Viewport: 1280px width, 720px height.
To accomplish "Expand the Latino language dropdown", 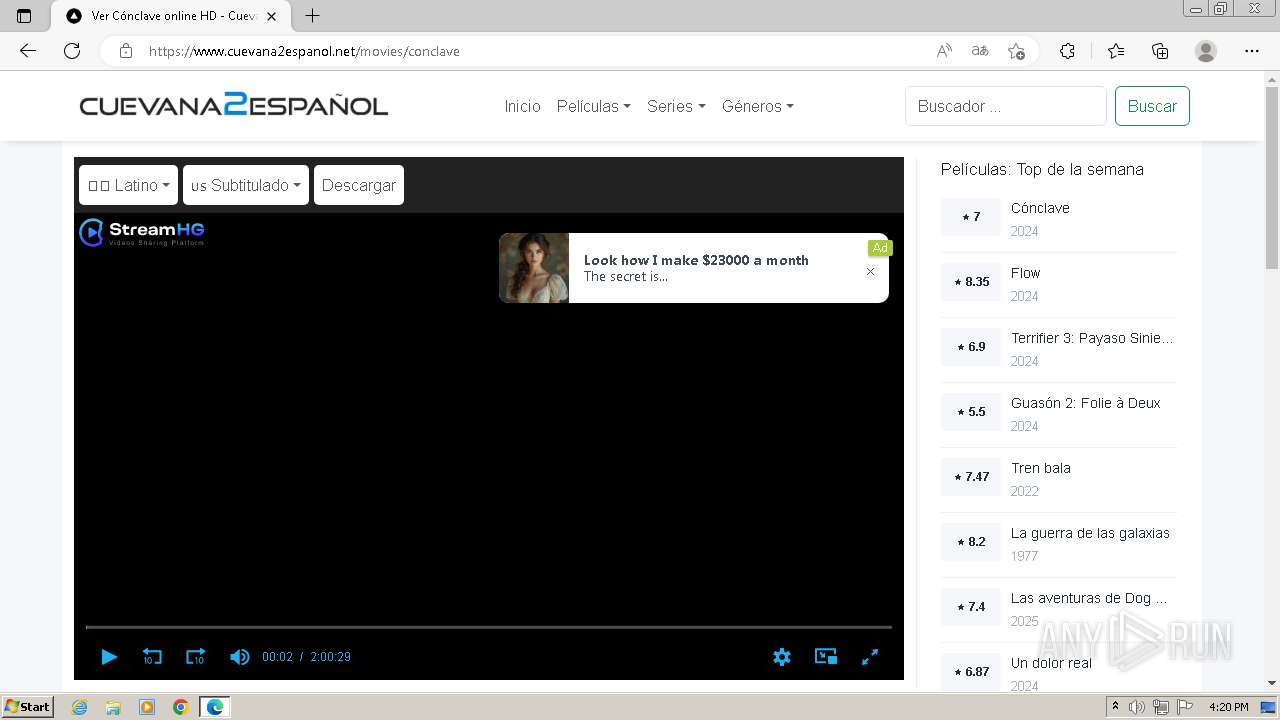I will [x=128, y=185].
